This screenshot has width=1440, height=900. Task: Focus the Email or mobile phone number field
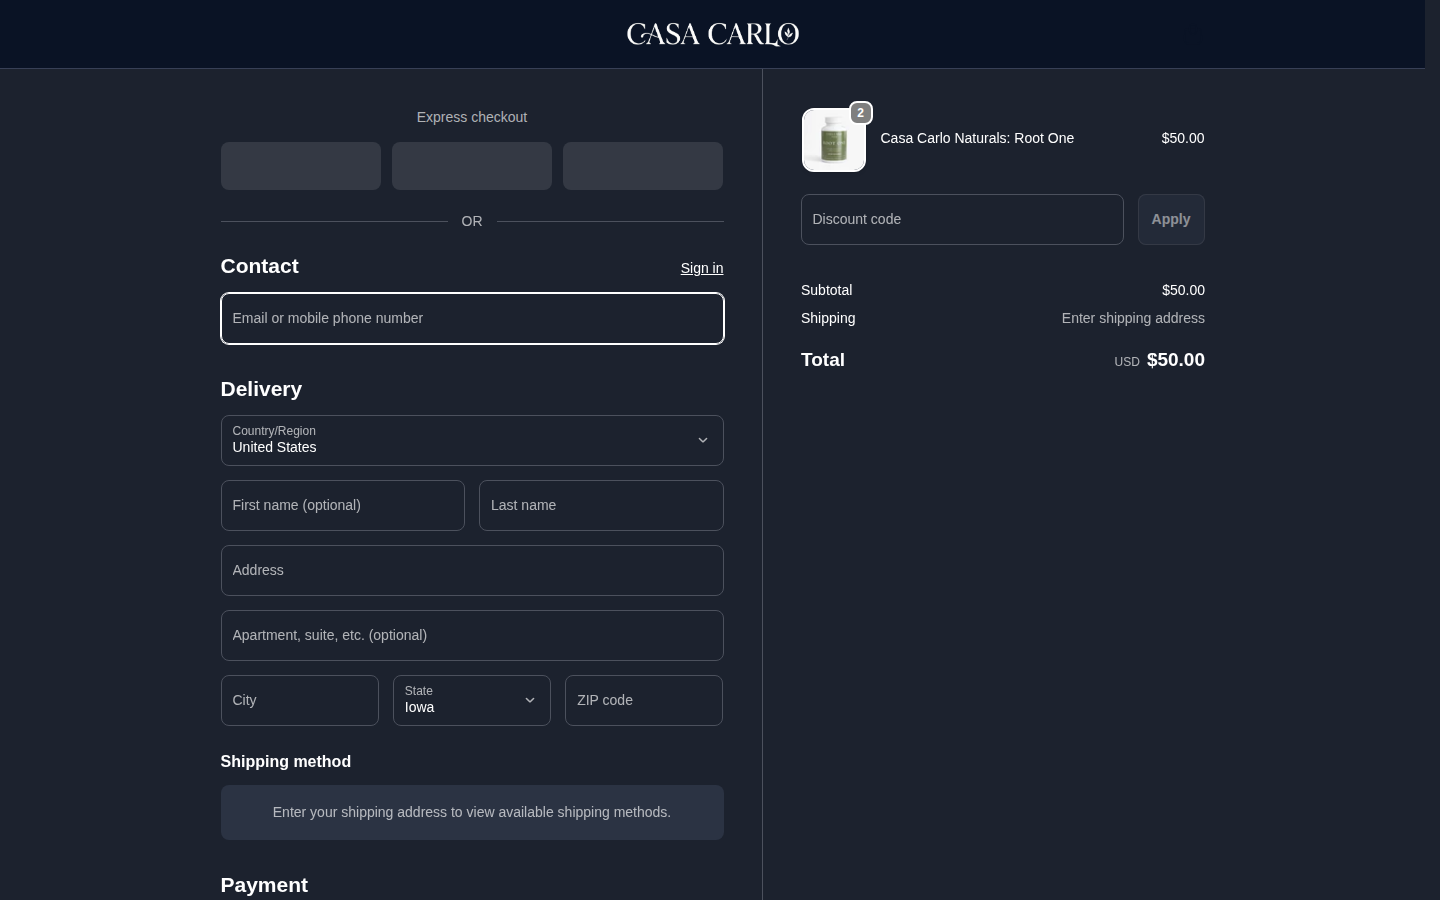[472, 318]
